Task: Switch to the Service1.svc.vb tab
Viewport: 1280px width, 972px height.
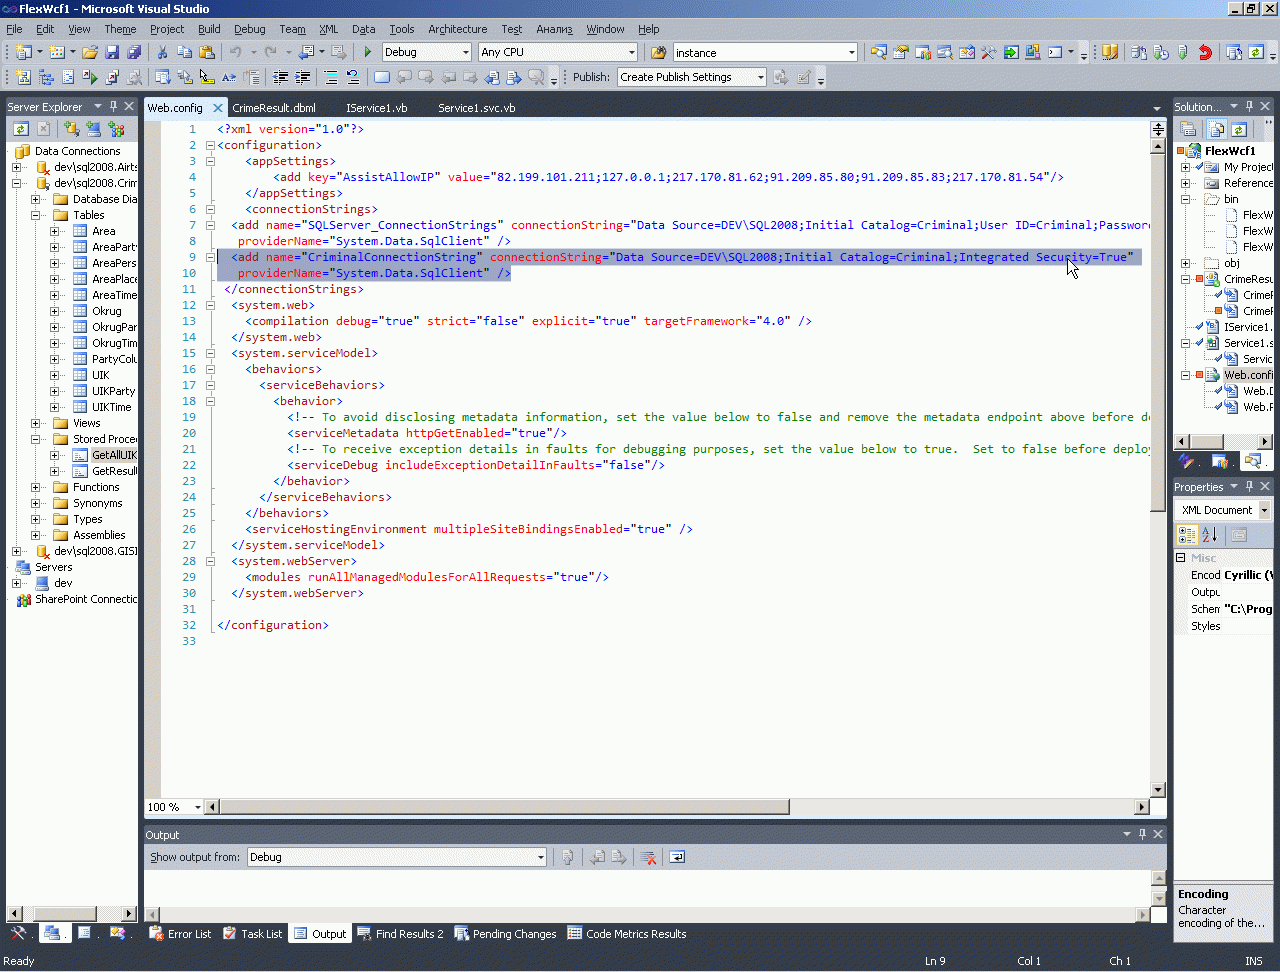Action: (x=476, y=108)
